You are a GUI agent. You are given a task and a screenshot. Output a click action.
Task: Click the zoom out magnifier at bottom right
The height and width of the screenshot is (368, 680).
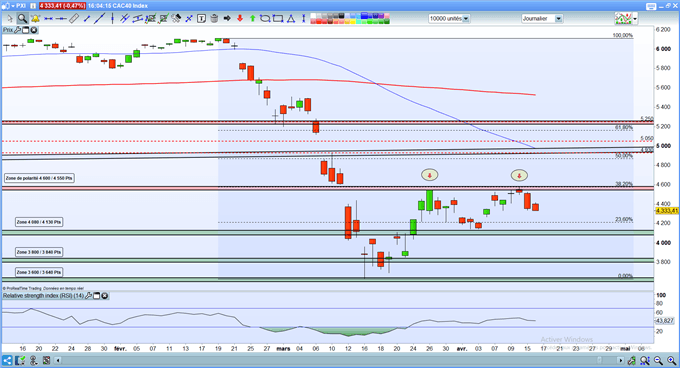coord(658,360)
